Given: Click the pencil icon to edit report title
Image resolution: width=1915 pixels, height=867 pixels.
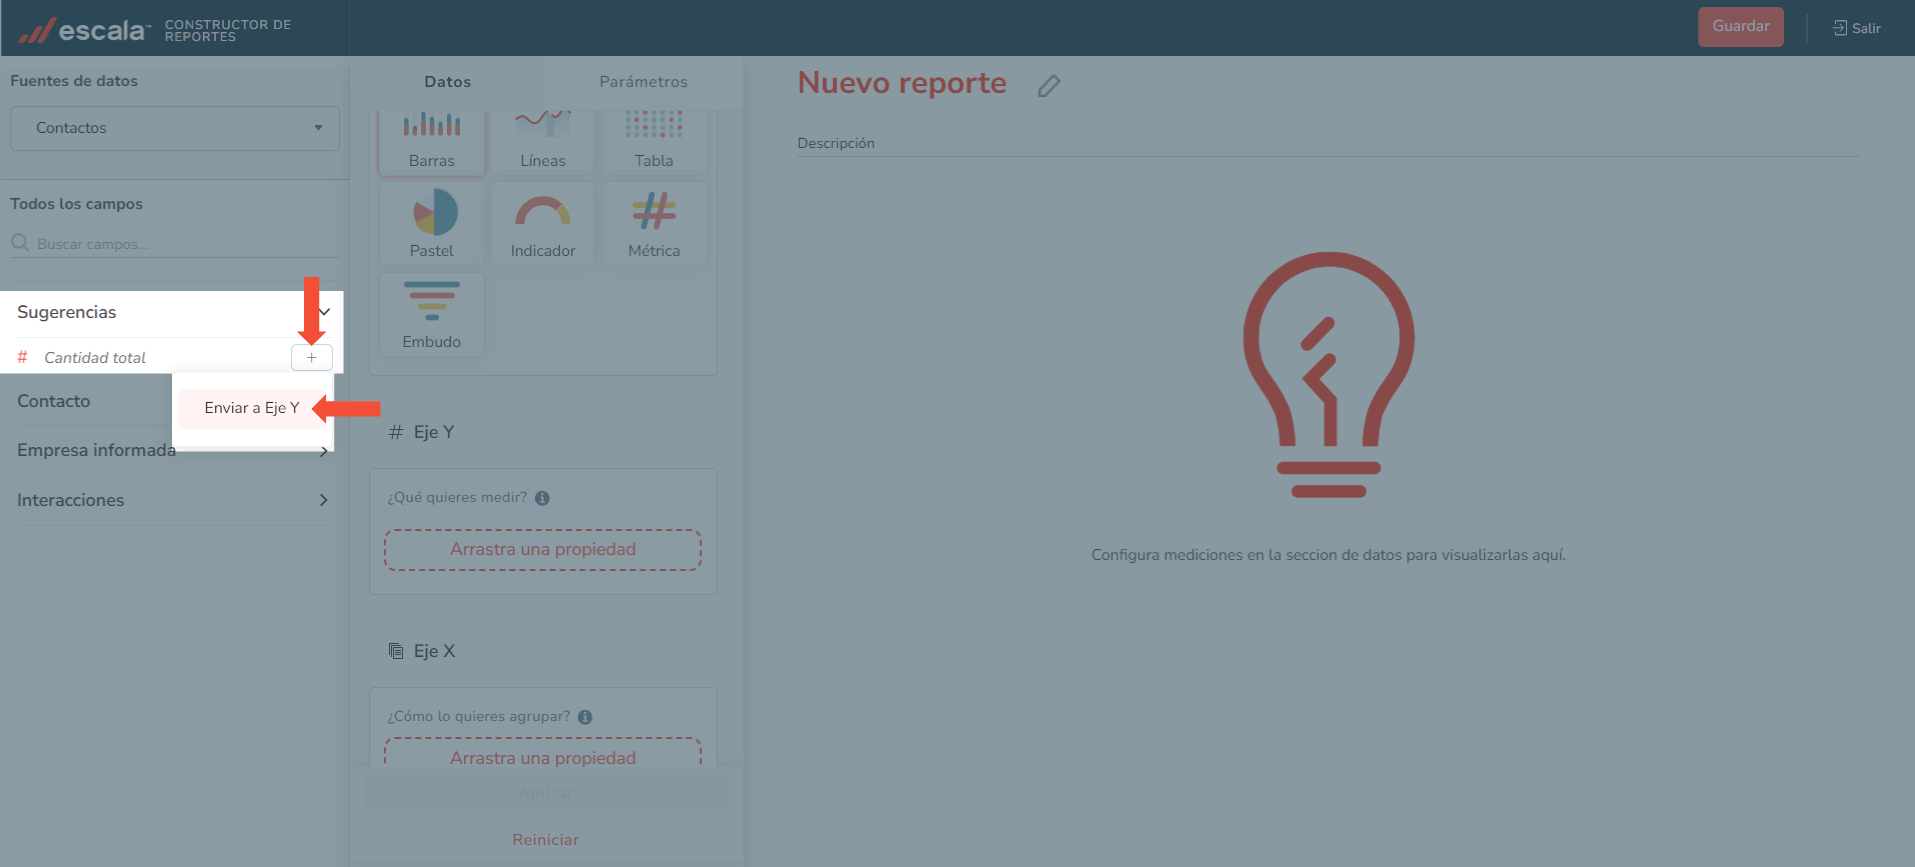Looking at the screenshot, I should click(1048, 86).
